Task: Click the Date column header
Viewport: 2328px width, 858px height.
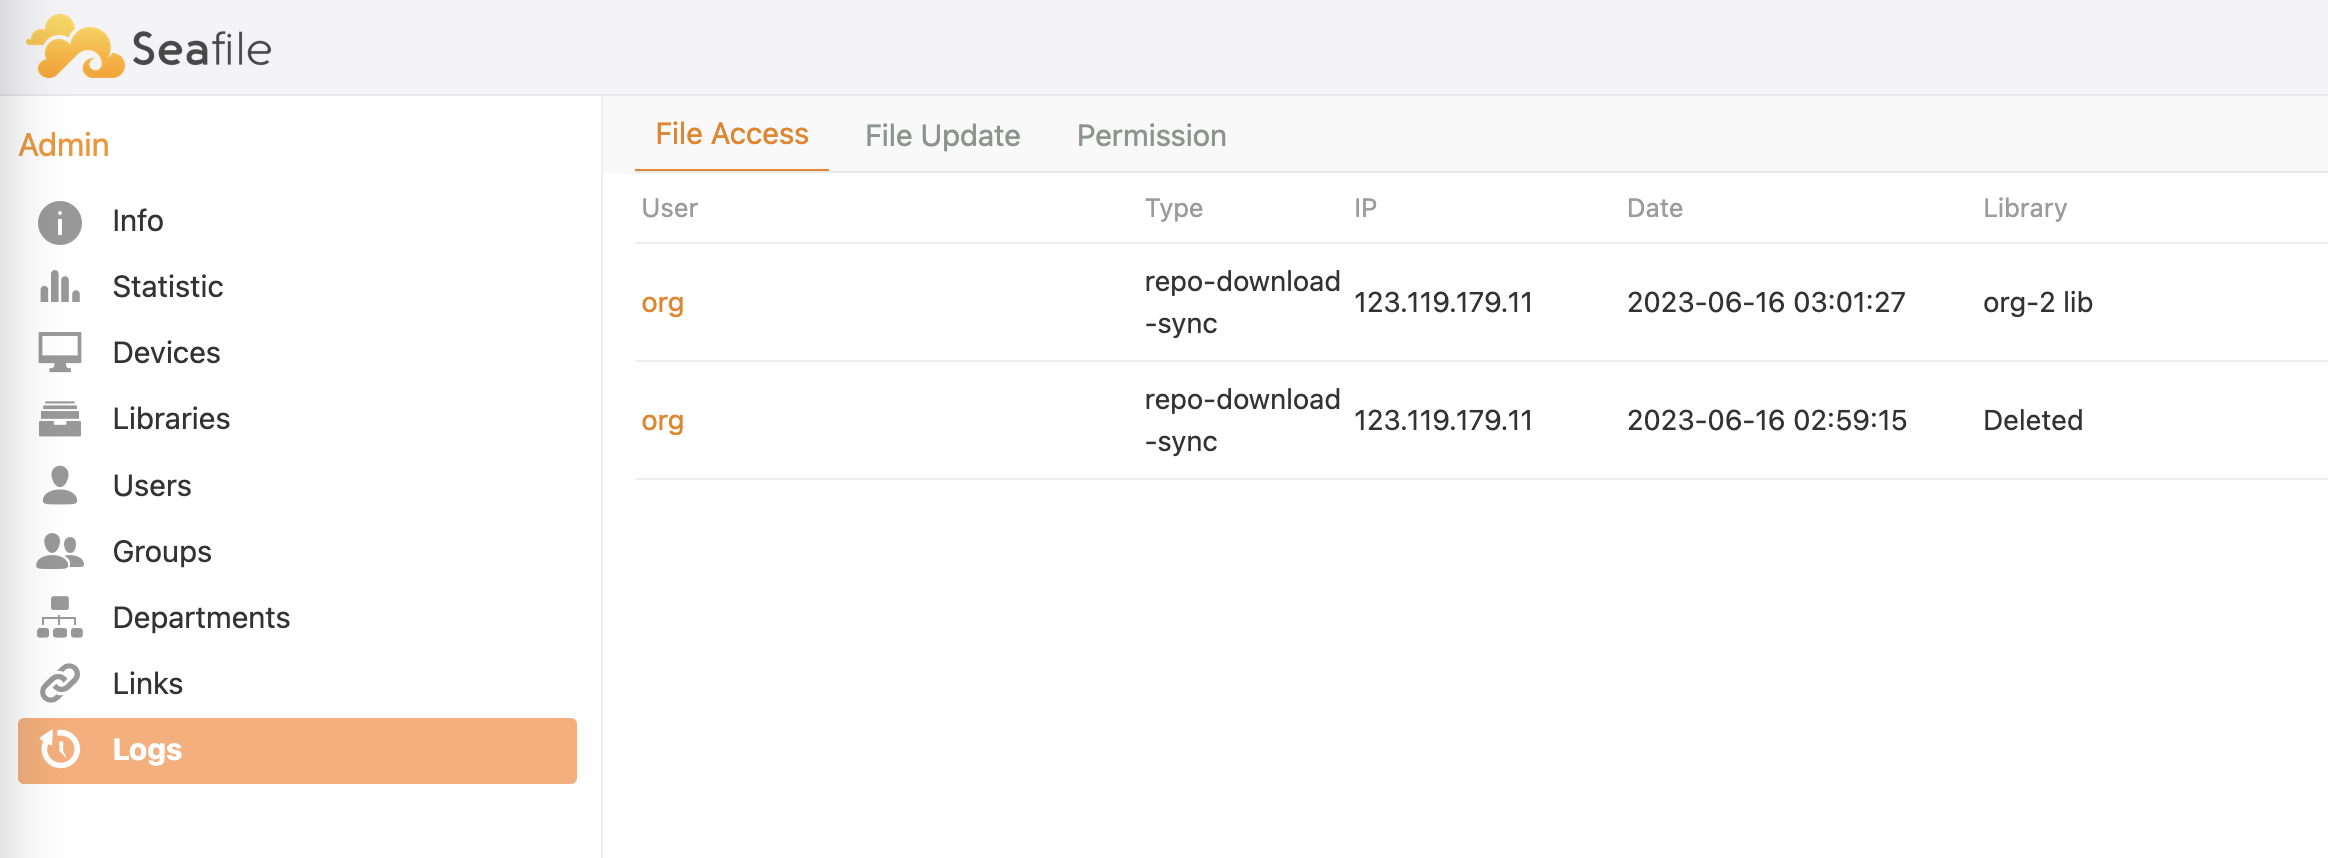Action: click(x=1654, y=208)
